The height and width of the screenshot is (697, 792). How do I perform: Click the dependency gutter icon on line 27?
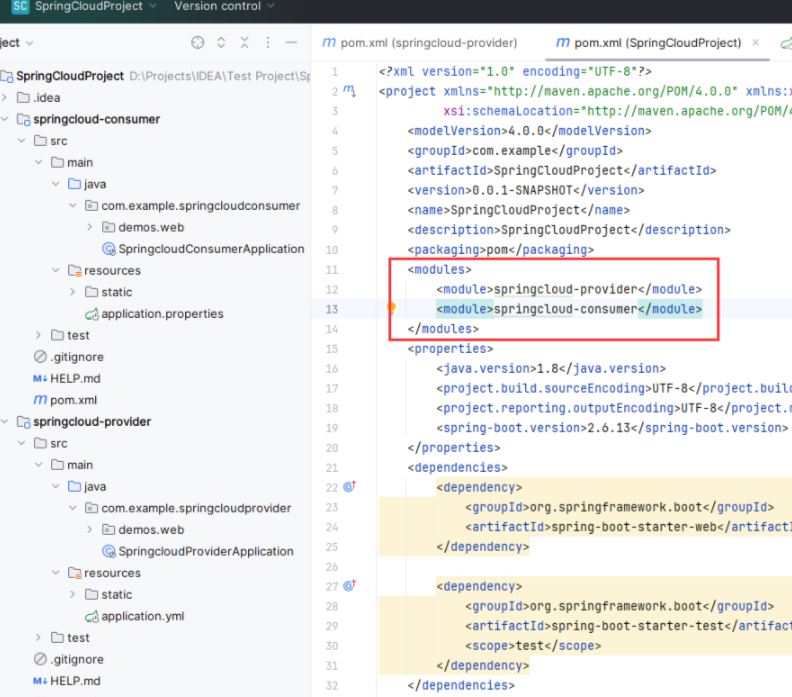[349, 586]
